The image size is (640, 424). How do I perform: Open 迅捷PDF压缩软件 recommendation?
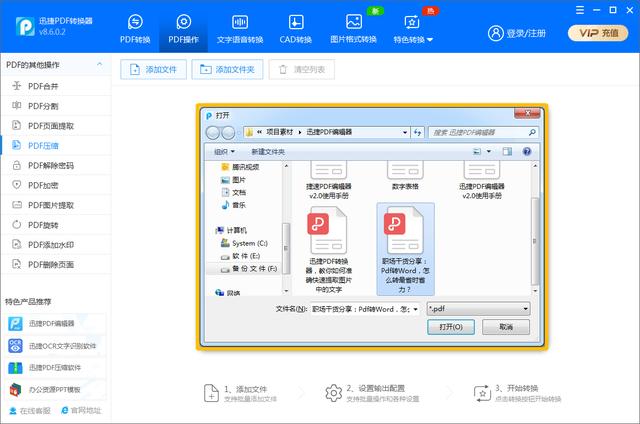56,368
